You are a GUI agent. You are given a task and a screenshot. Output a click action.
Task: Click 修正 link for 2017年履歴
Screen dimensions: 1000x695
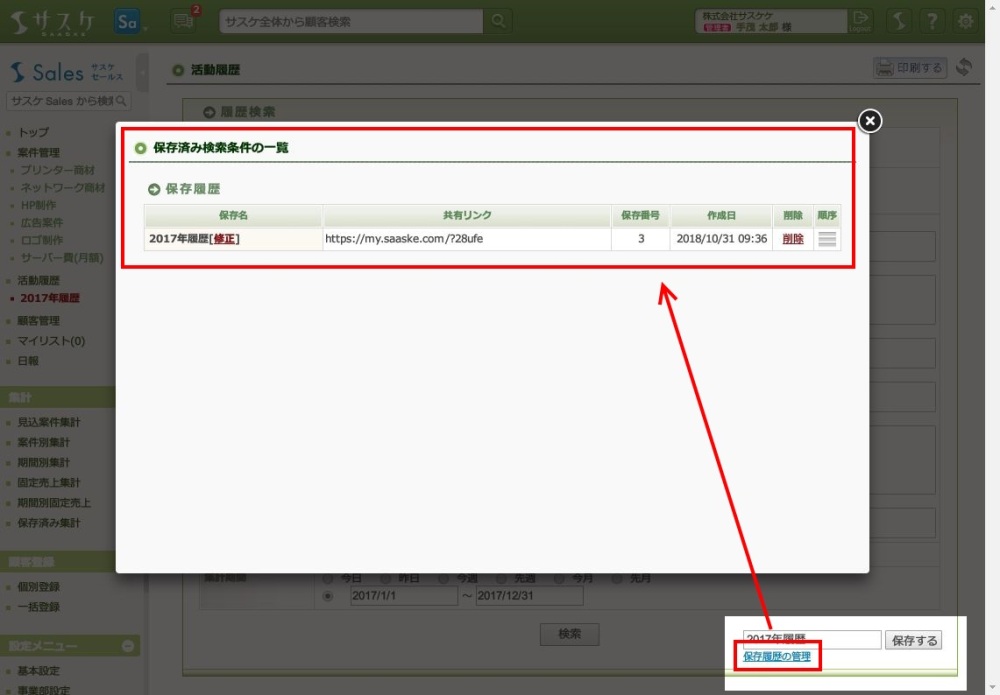point(225,239)
